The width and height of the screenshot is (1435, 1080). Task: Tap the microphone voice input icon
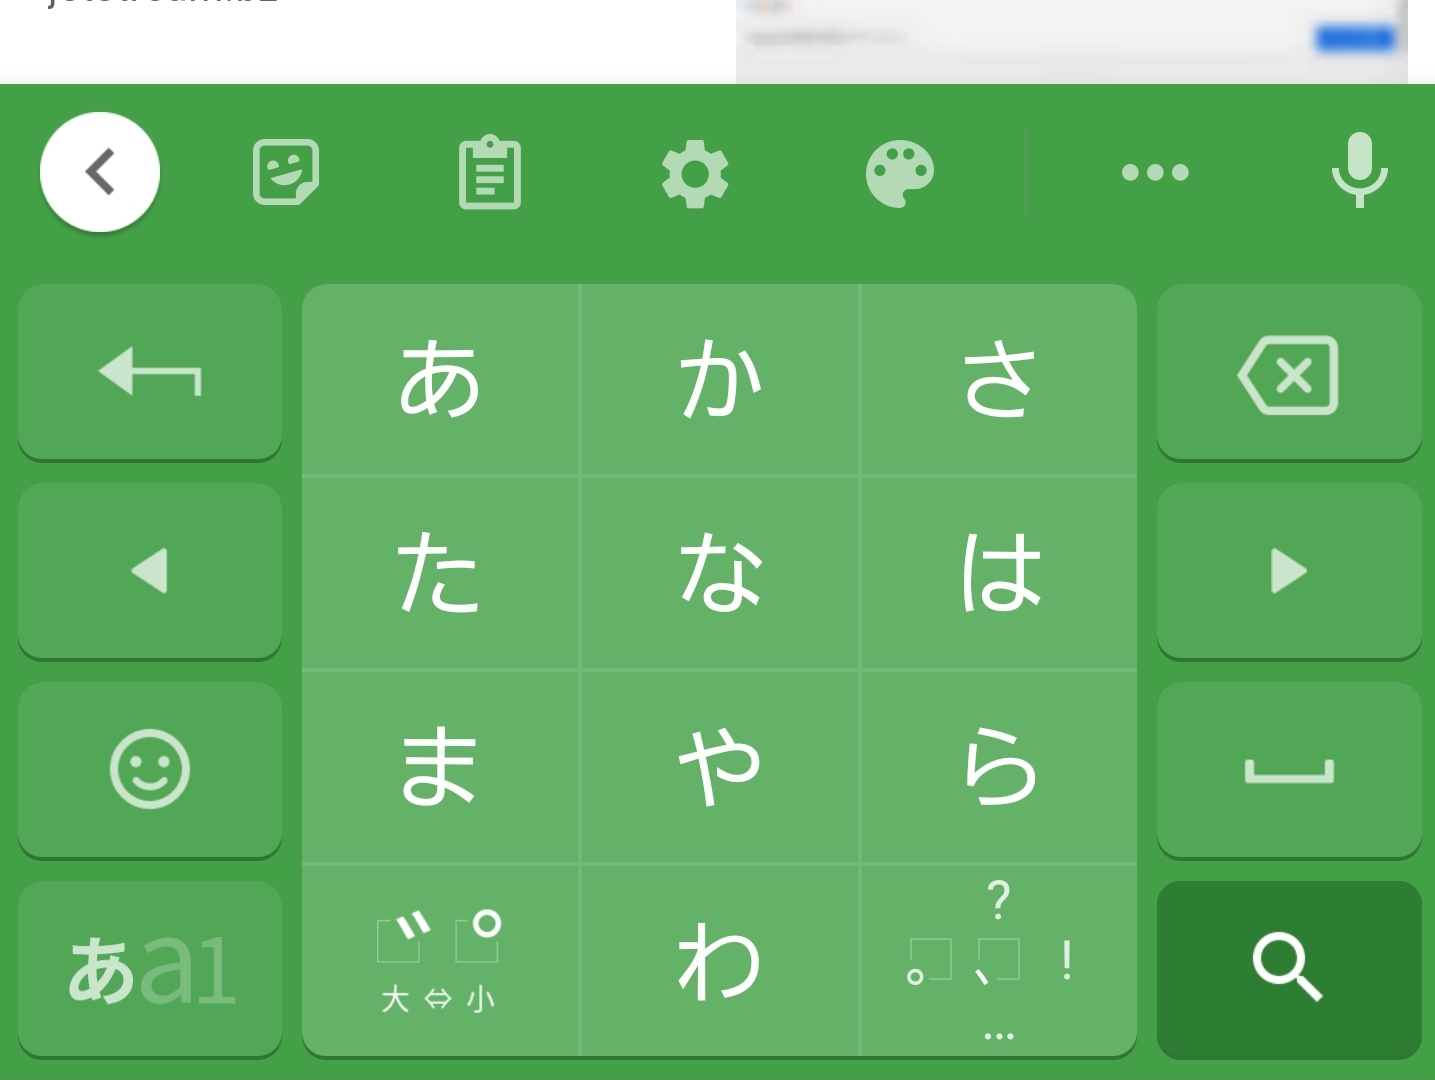tap(1359, 170)
